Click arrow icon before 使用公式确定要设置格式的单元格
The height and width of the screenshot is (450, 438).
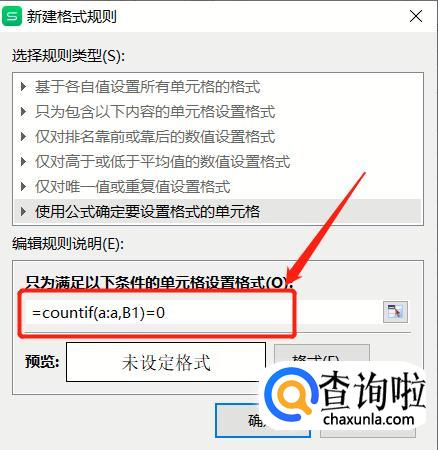pos(23,211)
